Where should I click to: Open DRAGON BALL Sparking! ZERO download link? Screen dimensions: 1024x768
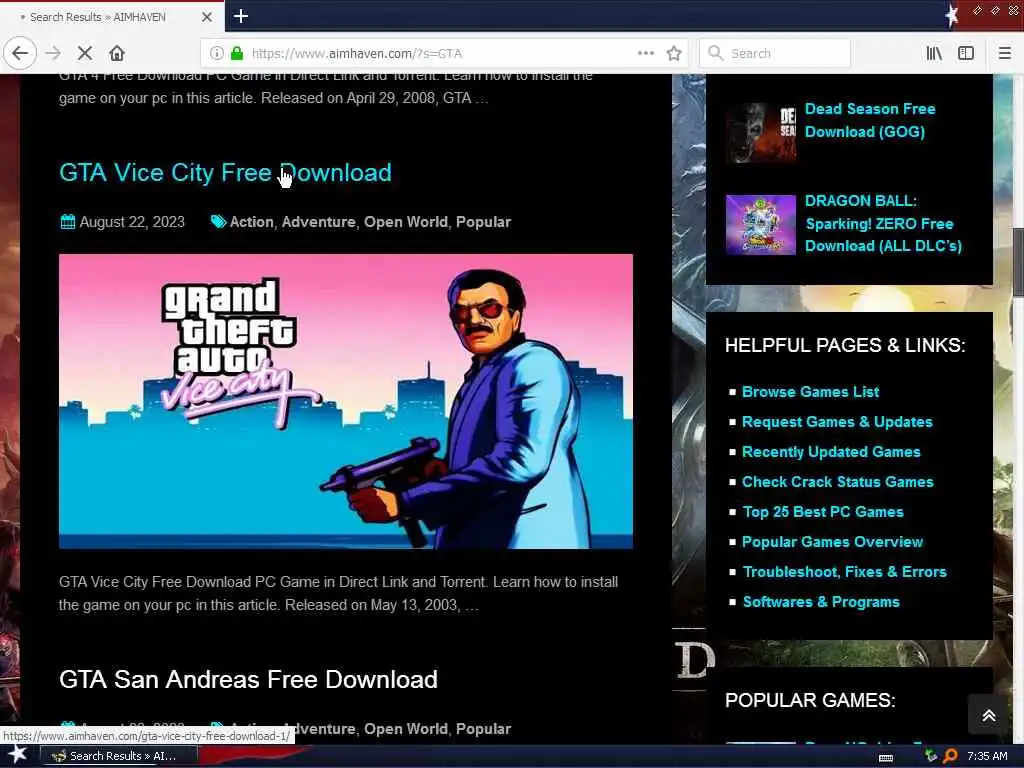[x=883, y=223]
